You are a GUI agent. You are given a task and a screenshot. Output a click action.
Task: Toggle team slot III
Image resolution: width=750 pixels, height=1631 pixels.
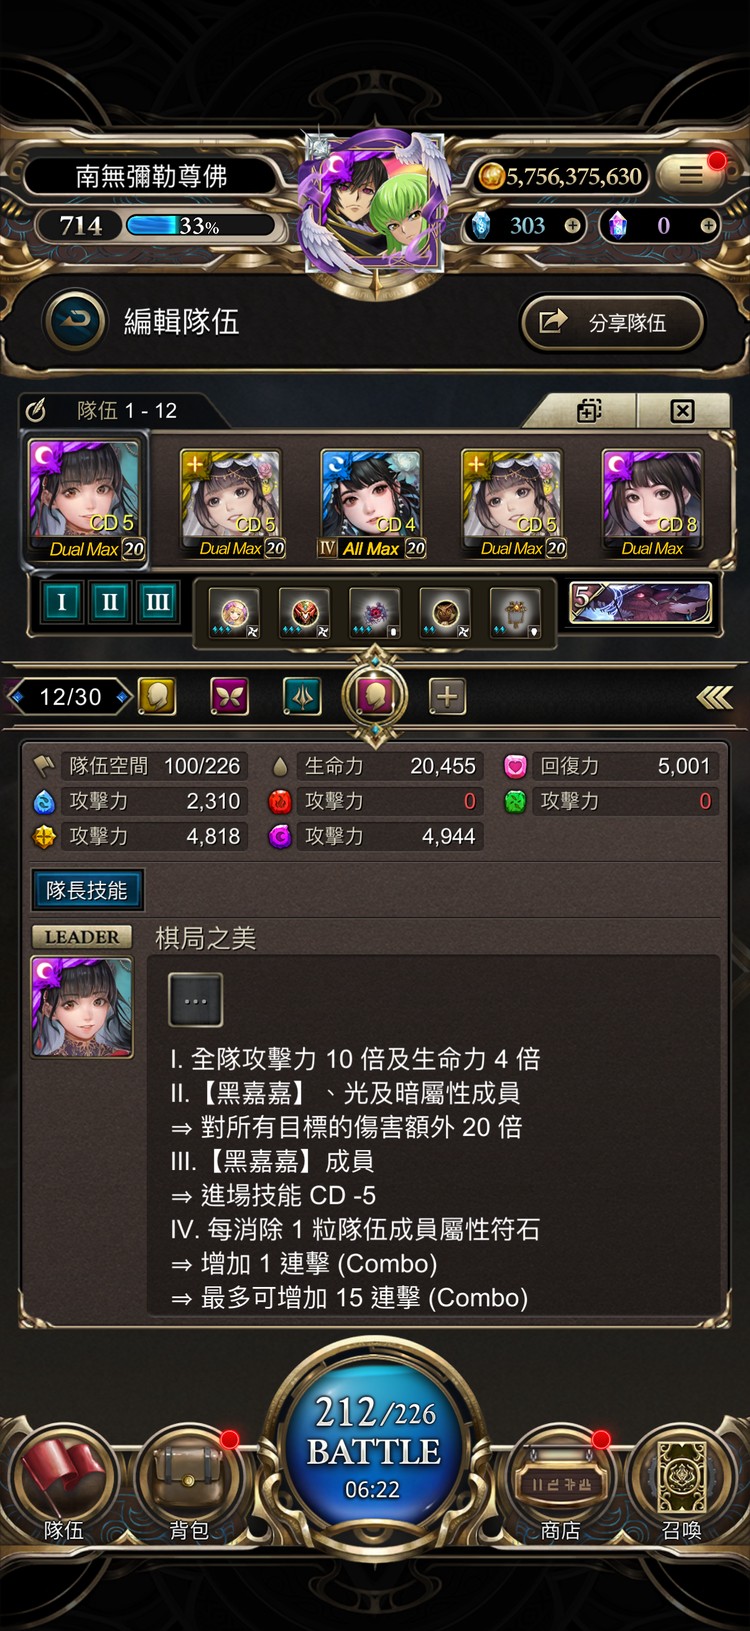coord(157,601)
